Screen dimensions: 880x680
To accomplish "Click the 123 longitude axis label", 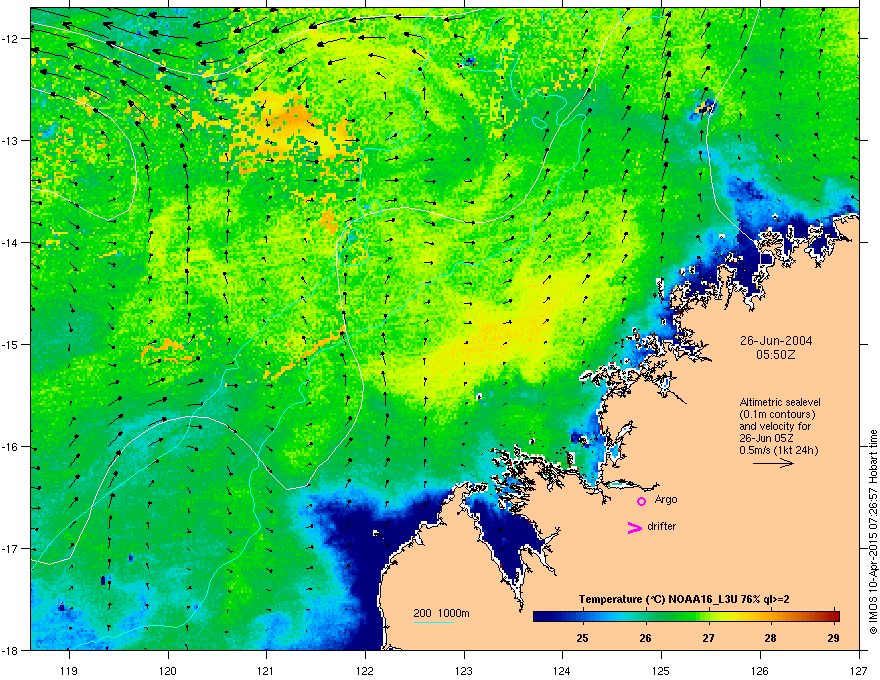I will (x=464, y=670).
